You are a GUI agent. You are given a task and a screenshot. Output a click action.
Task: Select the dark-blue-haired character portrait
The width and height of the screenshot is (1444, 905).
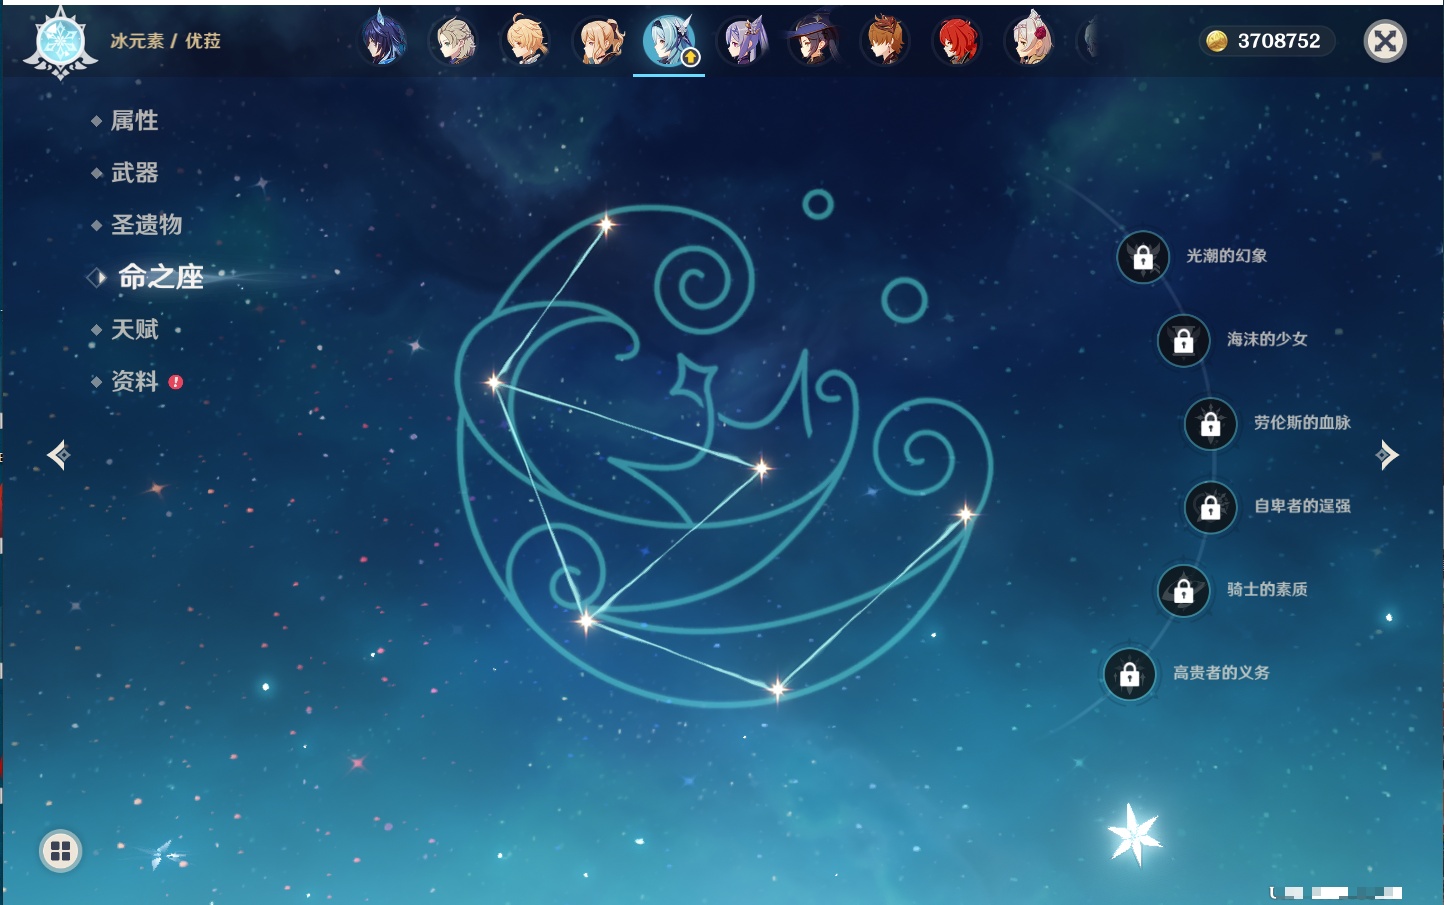tap(383, 40)
